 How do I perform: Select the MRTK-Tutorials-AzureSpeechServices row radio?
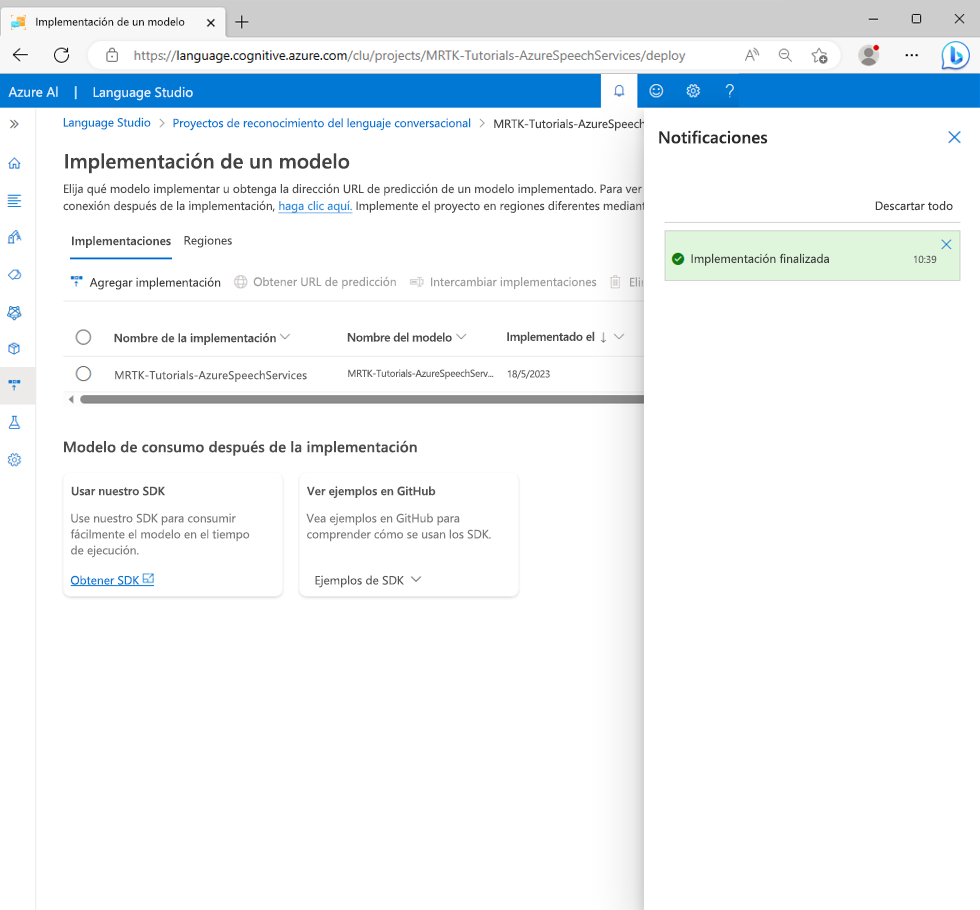click(83, 374)
